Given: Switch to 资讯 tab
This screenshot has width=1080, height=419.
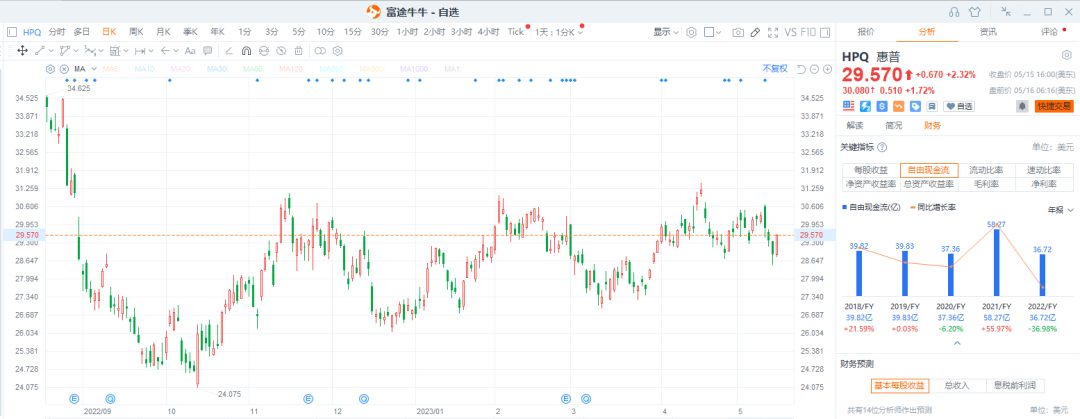Looking at the screenshot, I should pyautogui.click(x=988, y=32).
